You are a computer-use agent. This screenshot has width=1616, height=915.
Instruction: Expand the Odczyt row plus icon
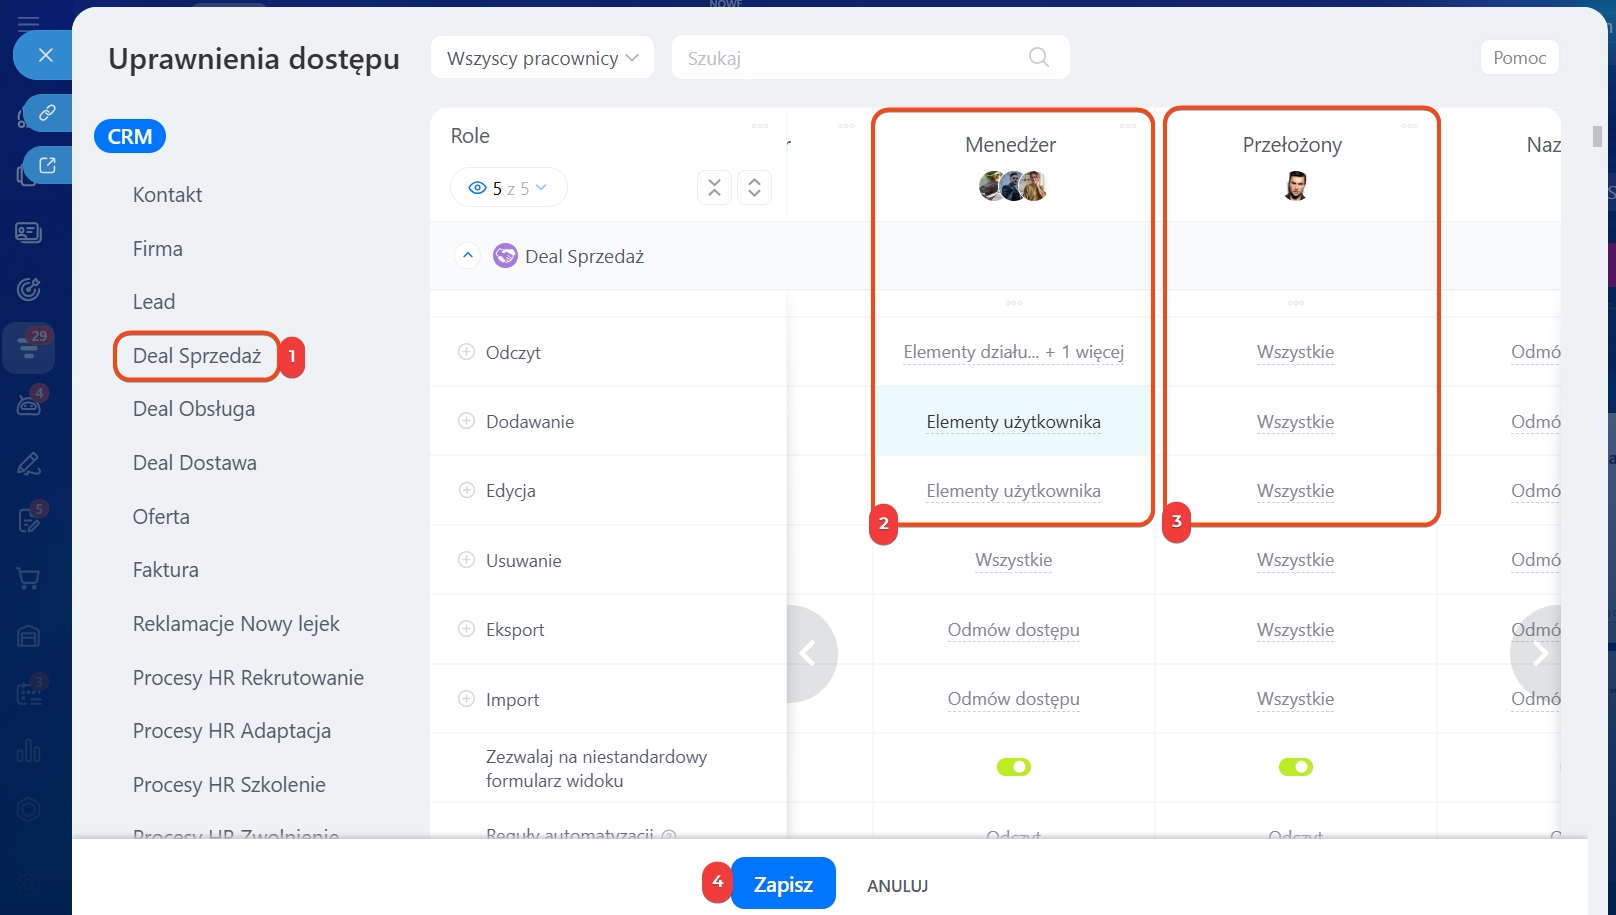click(x=466, y=352)
